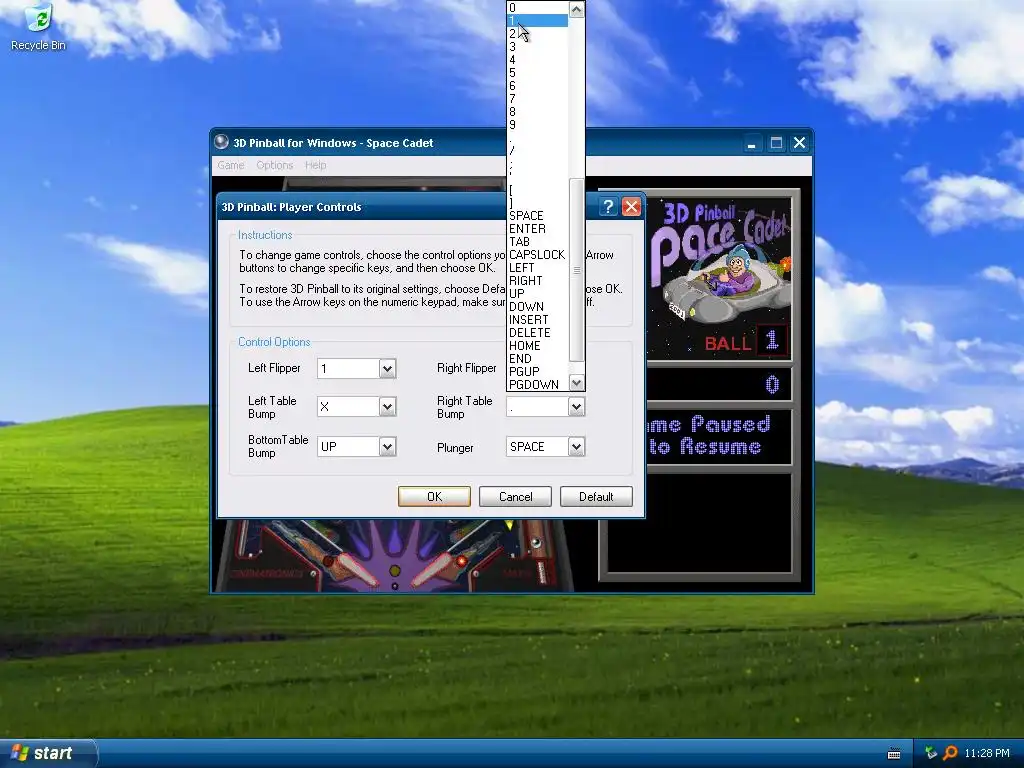
Task: Minimize the 3D Pinball Space Cadet window
Action: click(752, 143)
